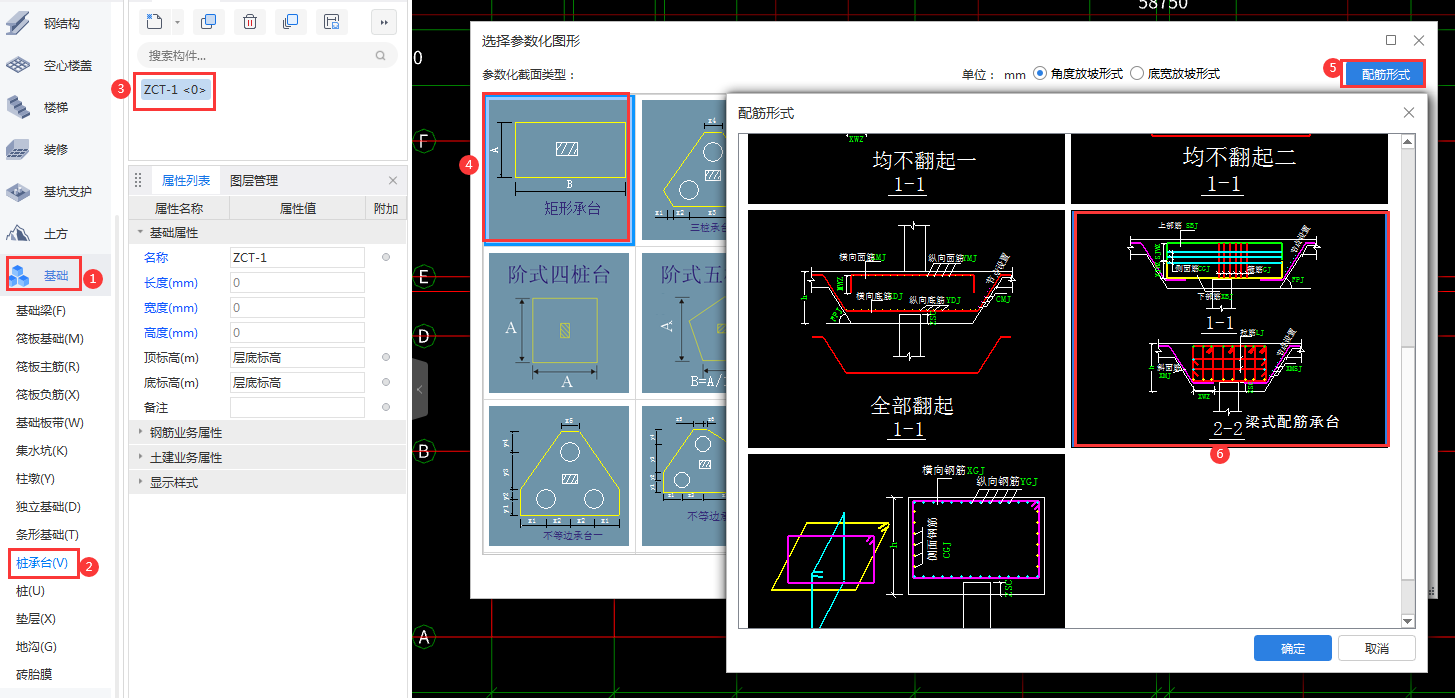This screenshot has height=698, width=1455.
Task: Select 基础梁(F) in the foundation list
Action: tap(41, 311)
